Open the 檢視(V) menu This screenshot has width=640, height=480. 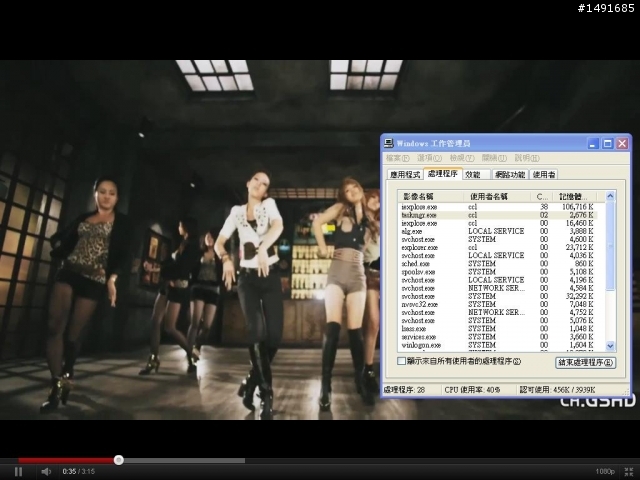tap(462, 158)
